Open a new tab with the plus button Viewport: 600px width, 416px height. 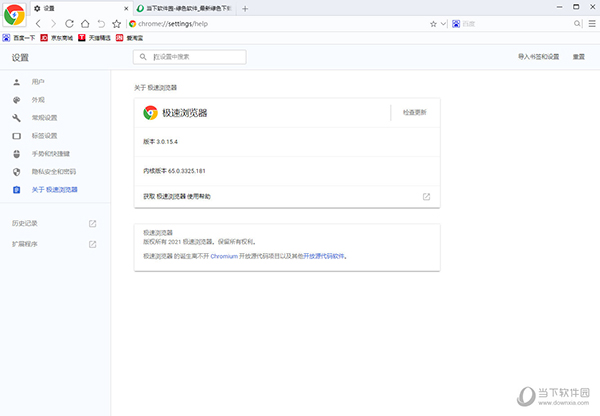(x=245, y=8)
